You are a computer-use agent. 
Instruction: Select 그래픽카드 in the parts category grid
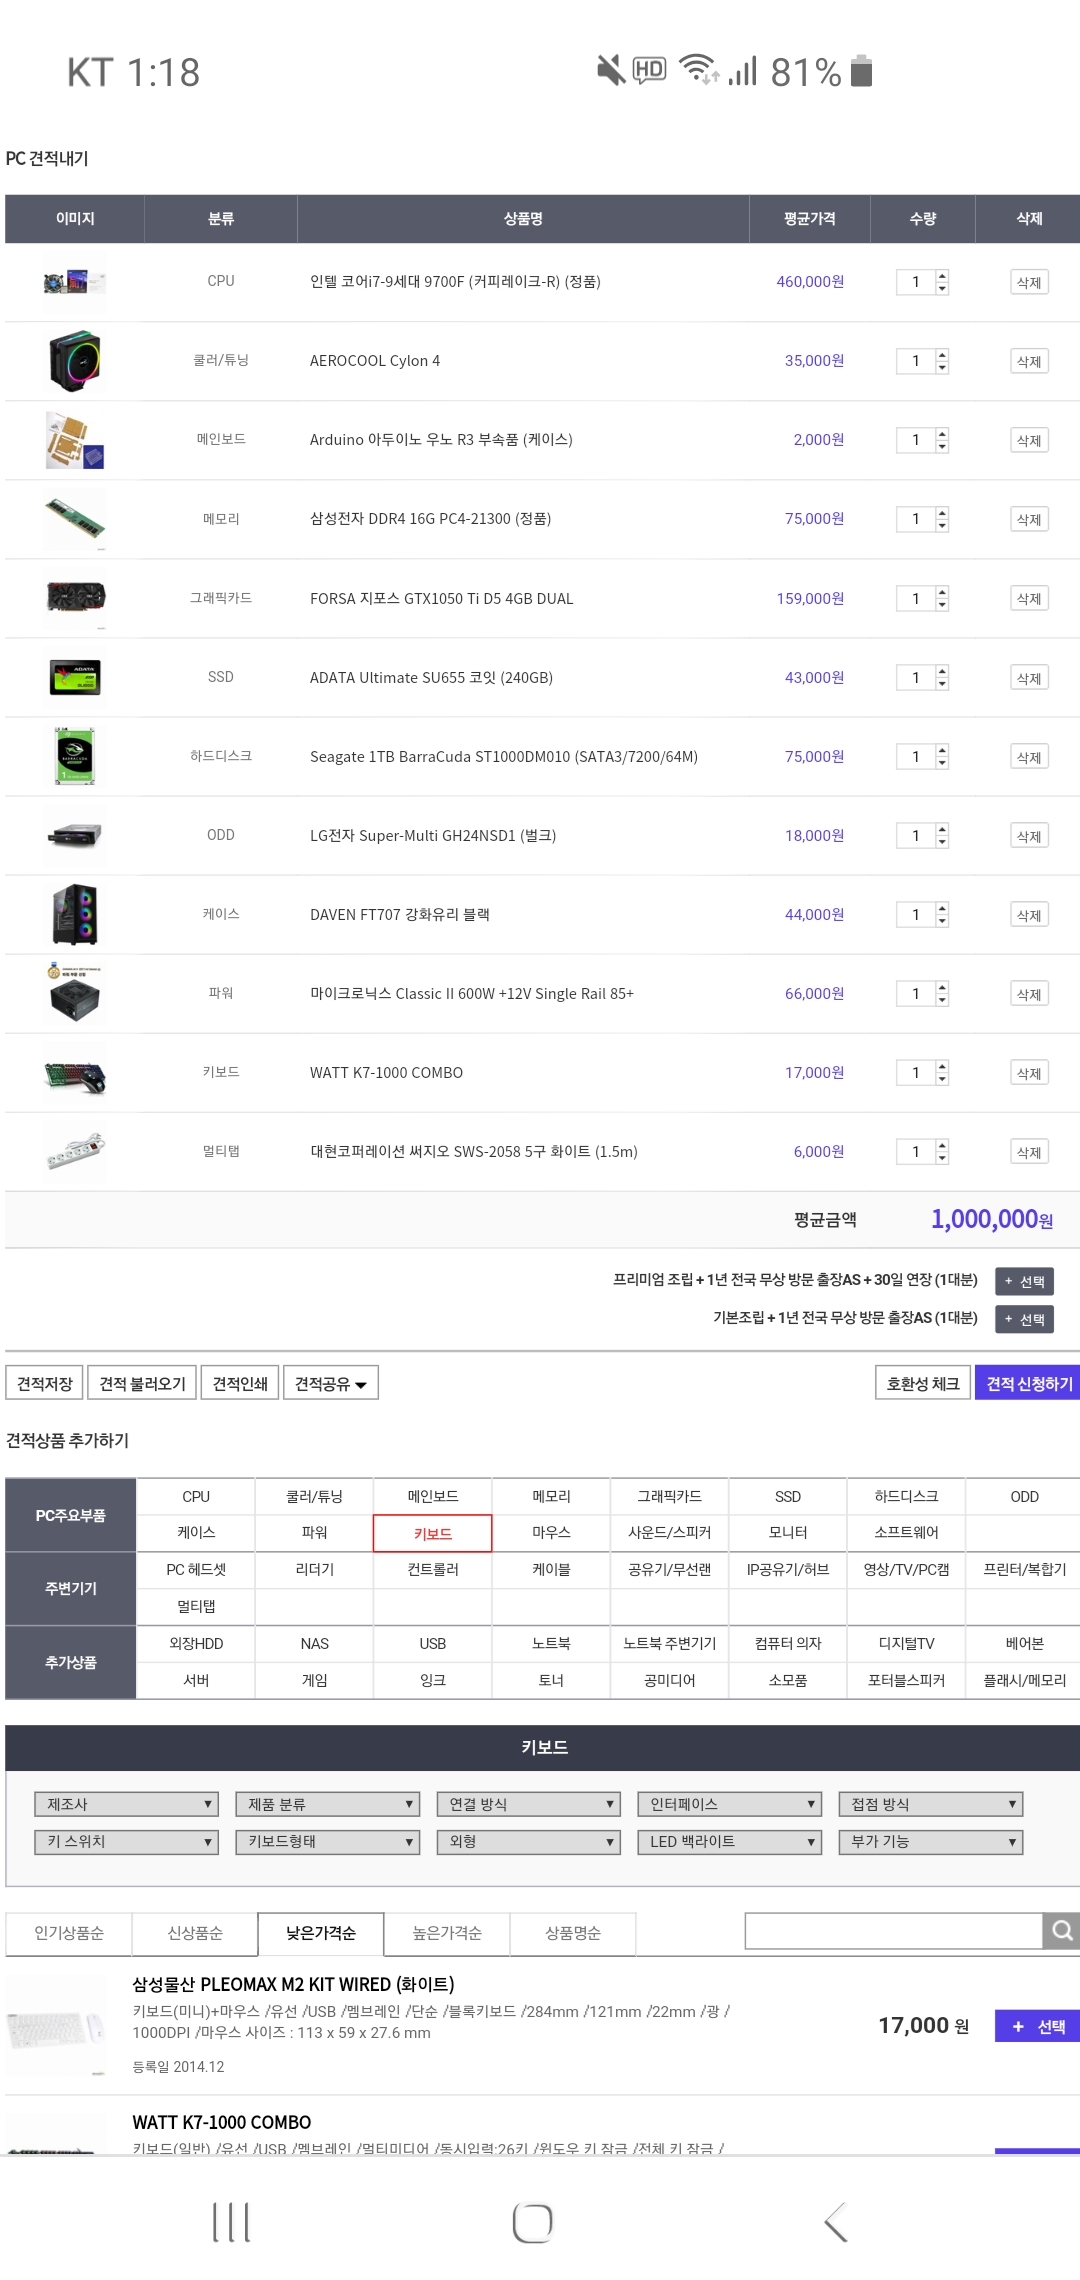click(669, 1496)
